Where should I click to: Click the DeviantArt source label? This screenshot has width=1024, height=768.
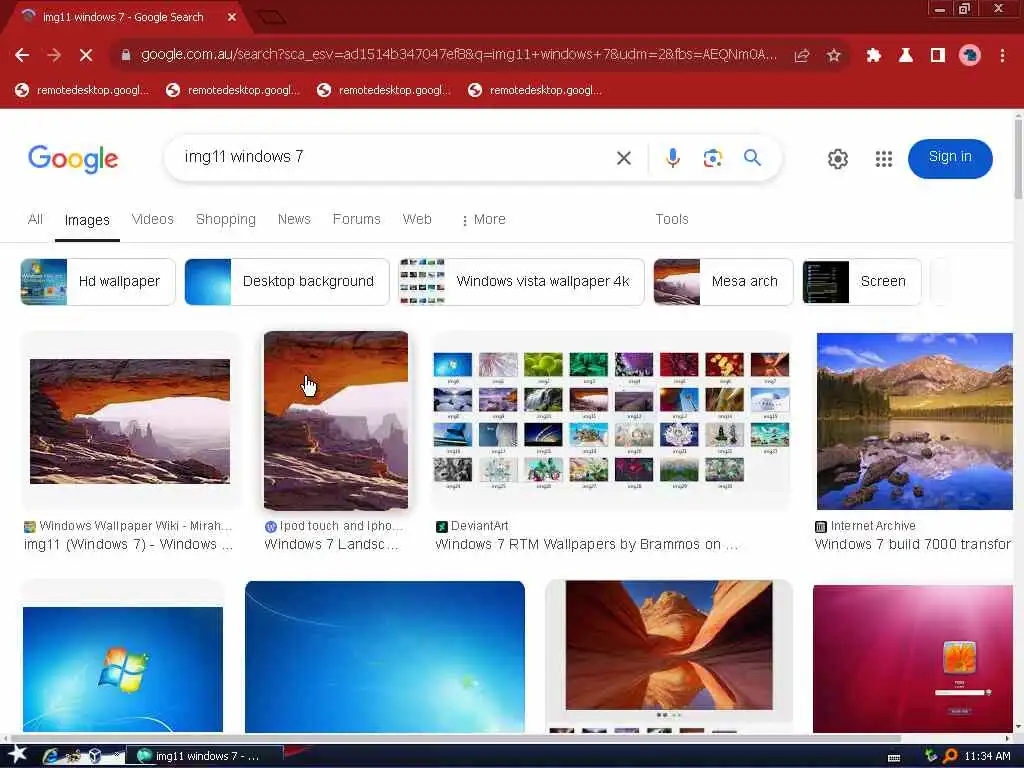(479, 526)
